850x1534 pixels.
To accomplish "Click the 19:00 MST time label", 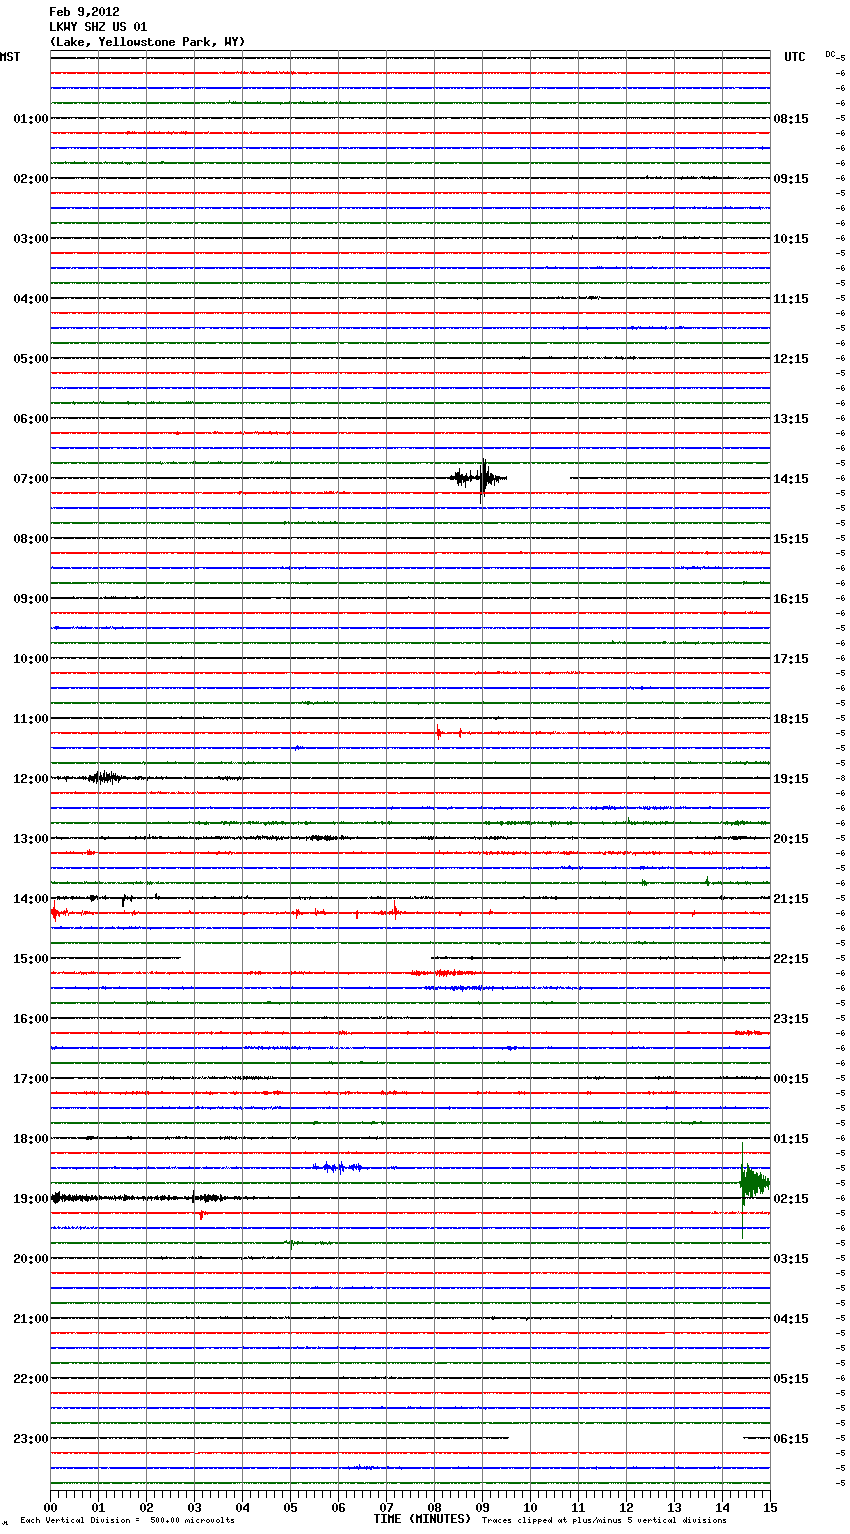I will [30, 1199].
